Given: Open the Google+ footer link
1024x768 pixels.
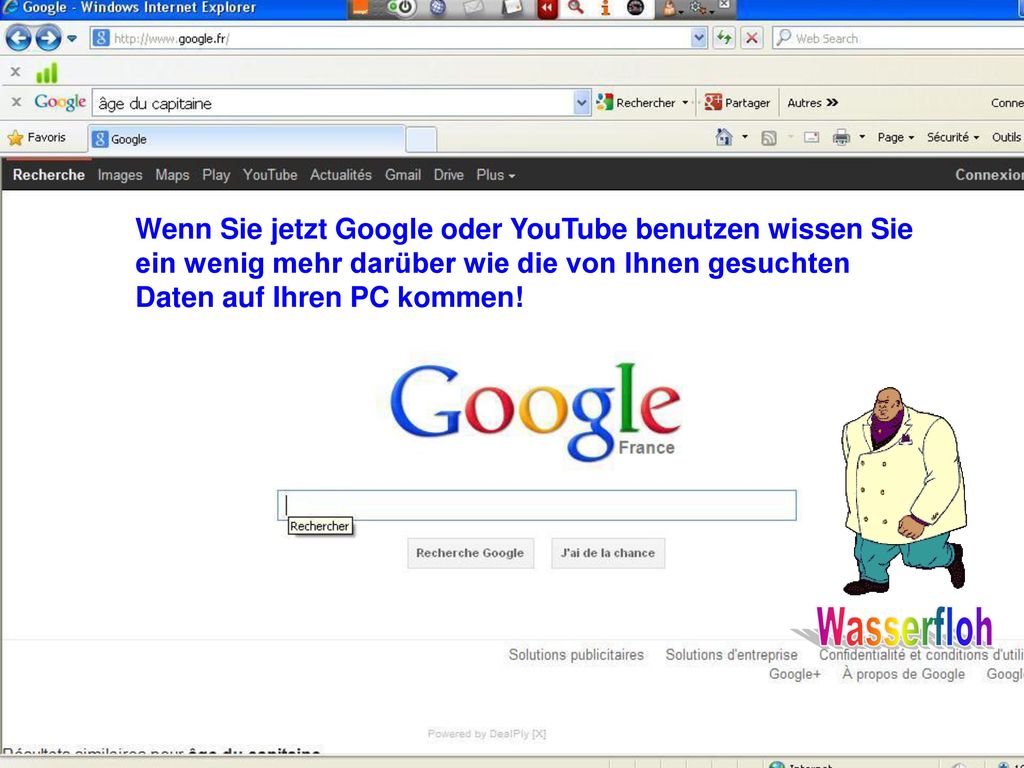Looking at the screenshot, I should [x=795, y=674].
